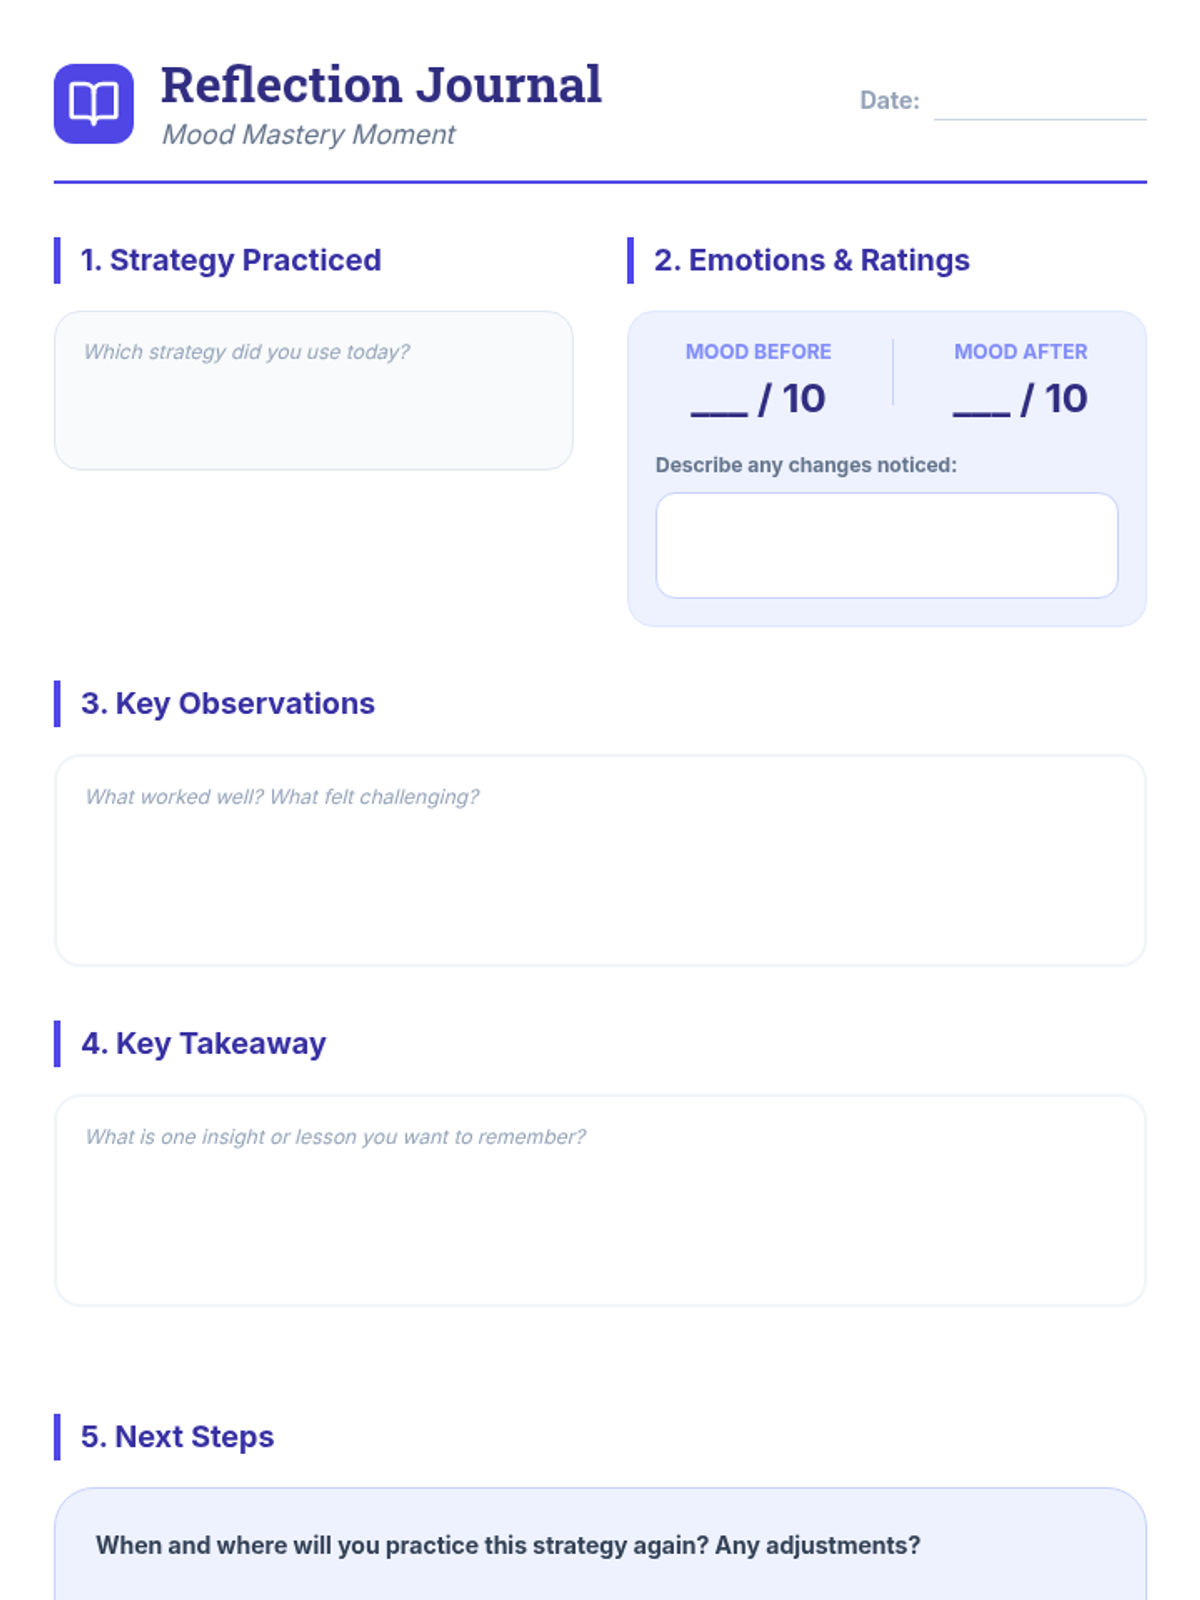Screen dimensions: 1200x1600
Task: Click the '4. Key Takeaway' heading
Action: point(203,1044)
